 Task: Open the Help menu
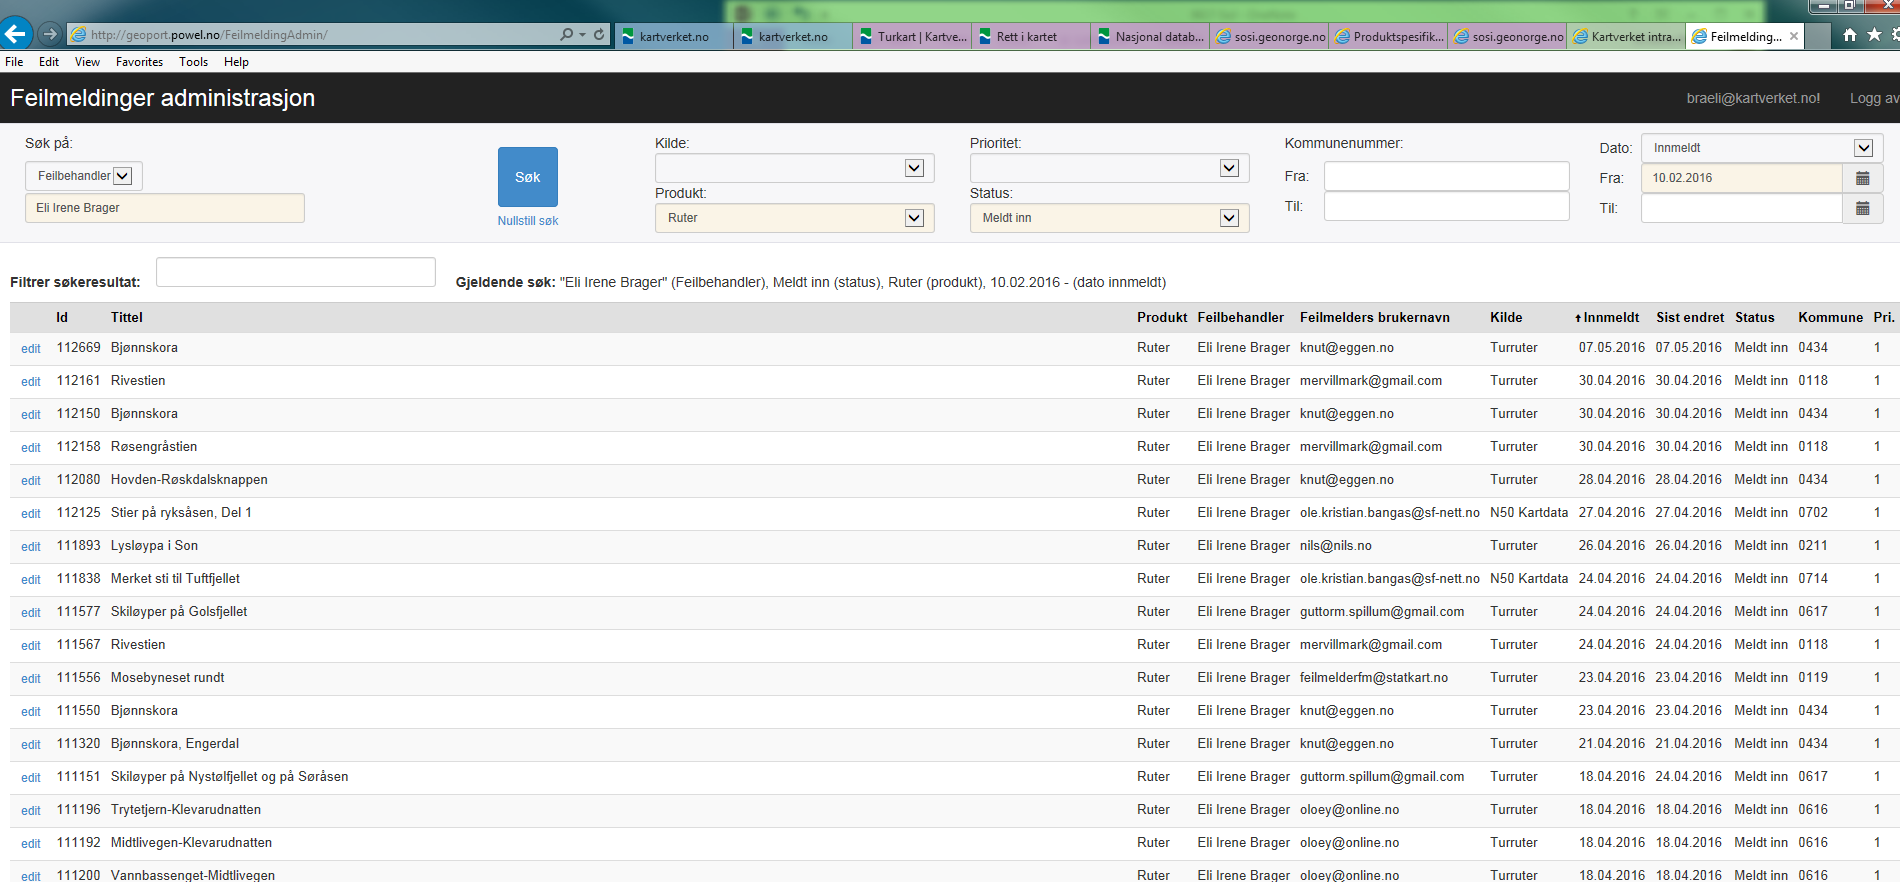236,62
